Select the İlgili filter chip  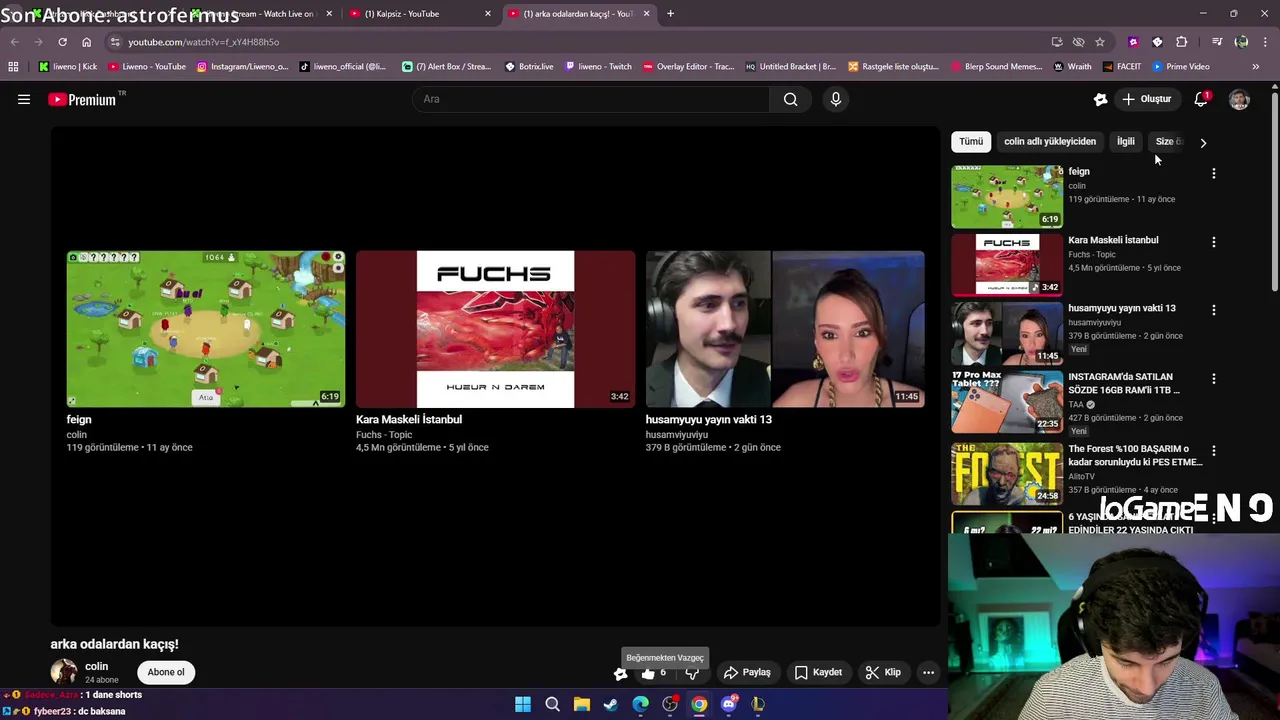point(1126,142)
